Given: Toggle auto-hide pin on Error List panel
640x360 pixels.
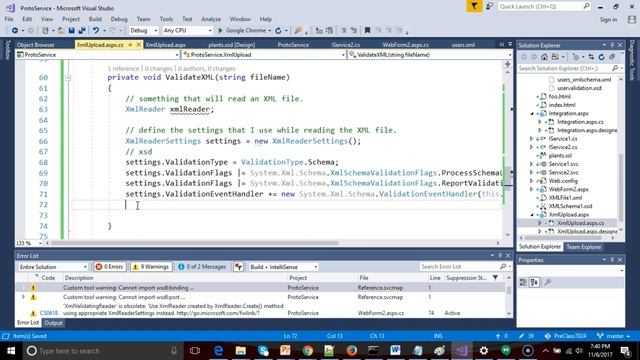Looking at the screenshot, I should coord(500,256).
